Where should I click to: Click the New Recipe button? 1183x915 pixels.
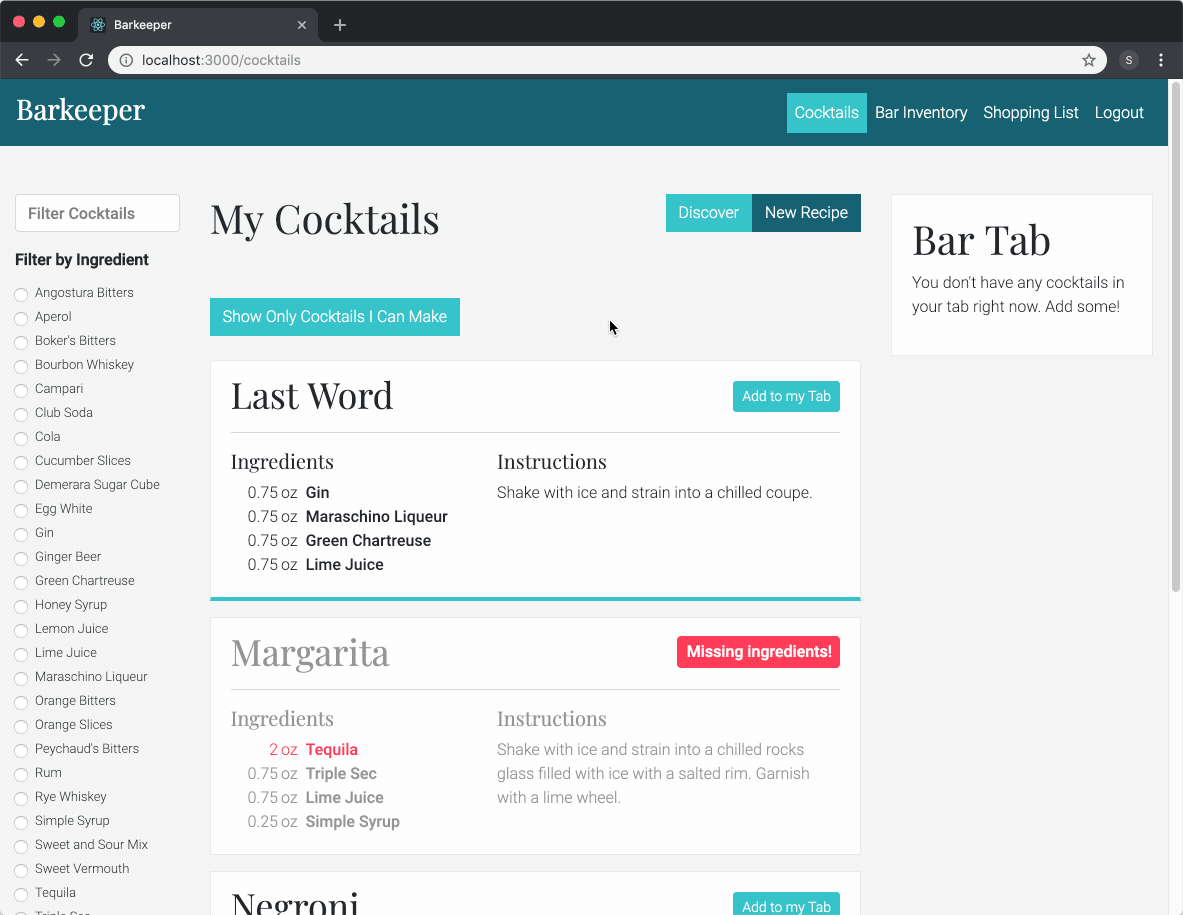point(806,213)
